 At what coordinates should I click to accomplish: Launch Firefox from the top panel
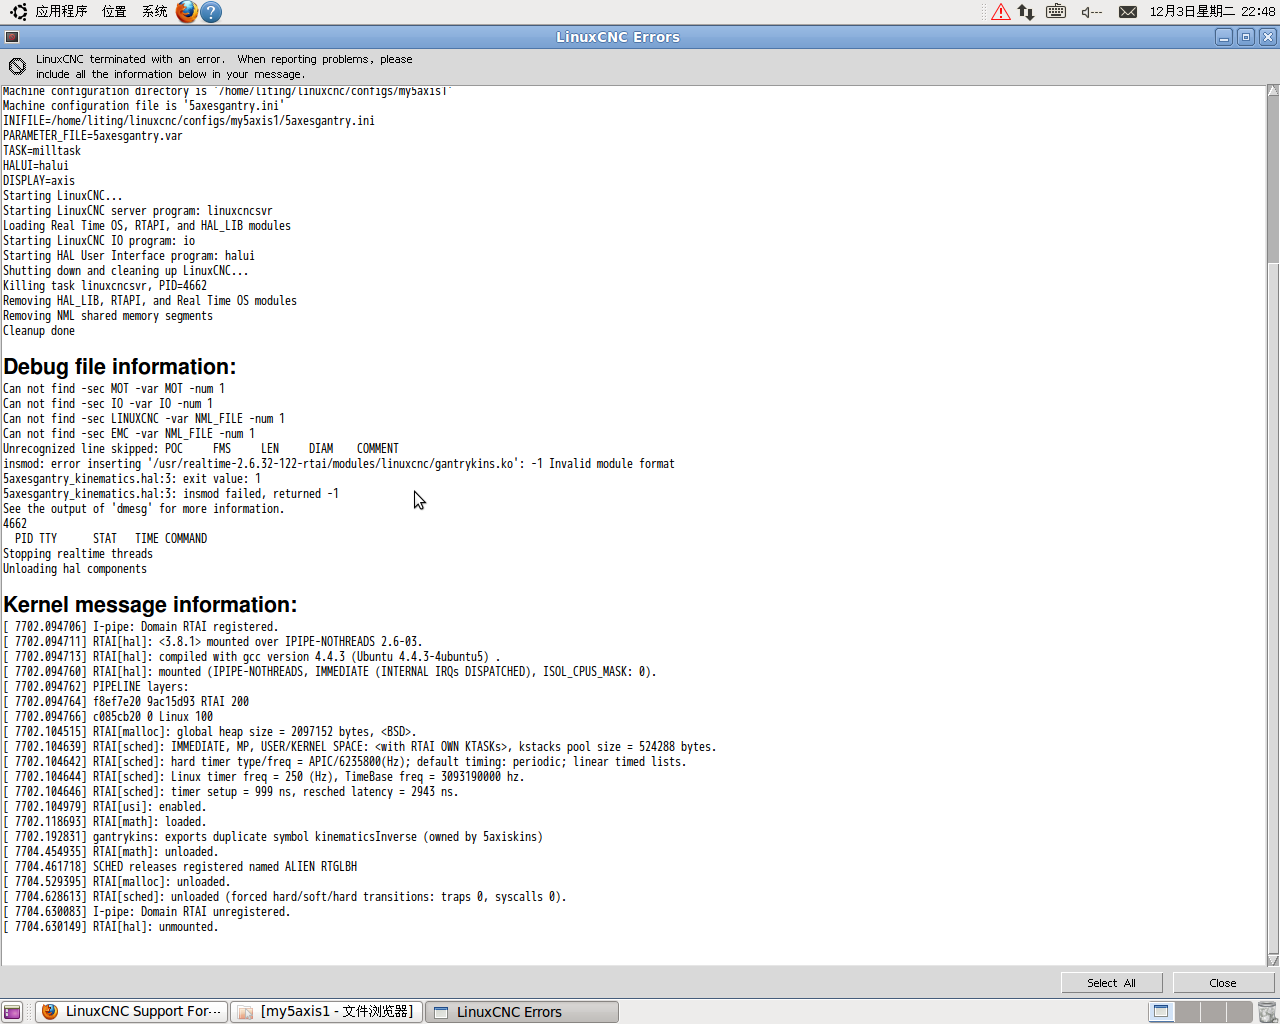pos(187,11)
